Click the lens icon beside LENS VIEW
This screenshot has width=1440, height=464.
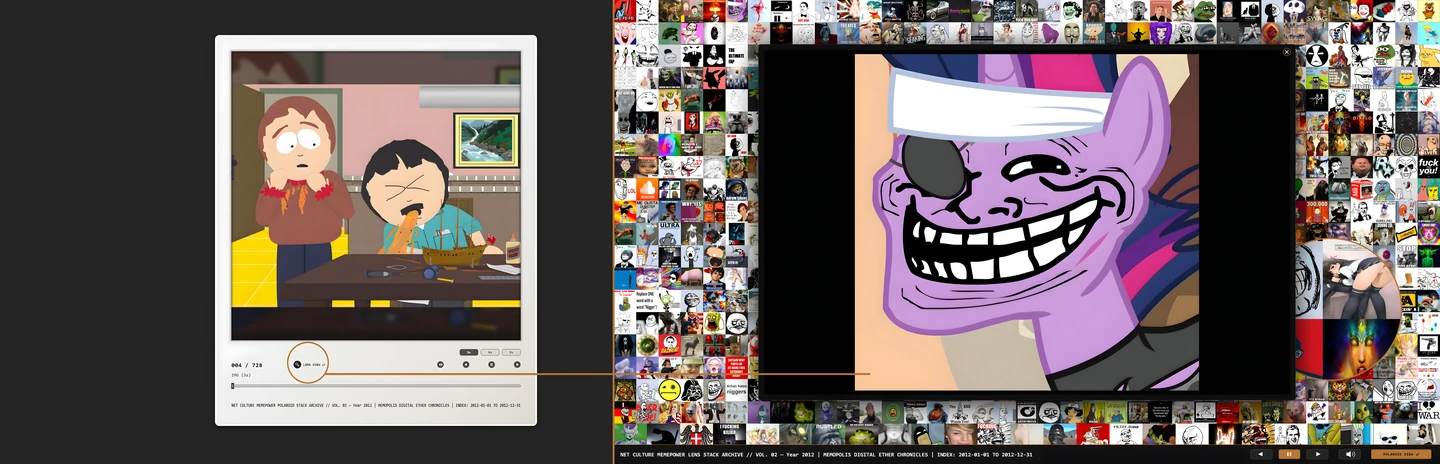(x=297, y=364)
